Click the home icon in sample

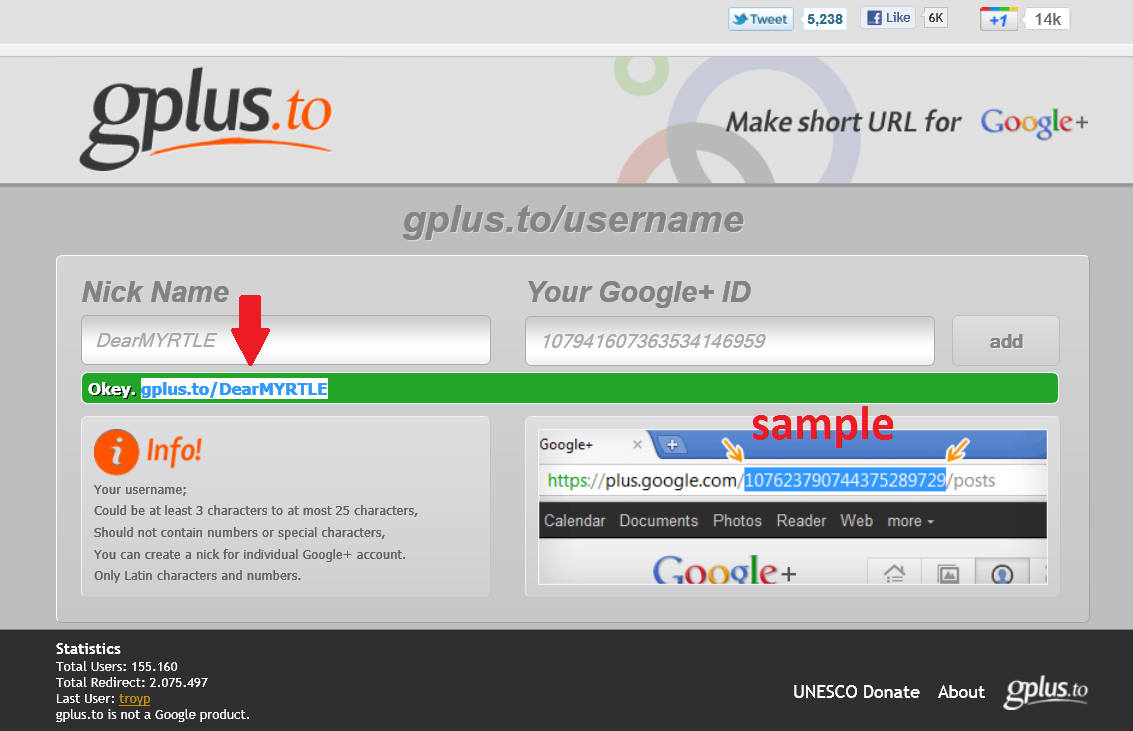click(895, 572)
